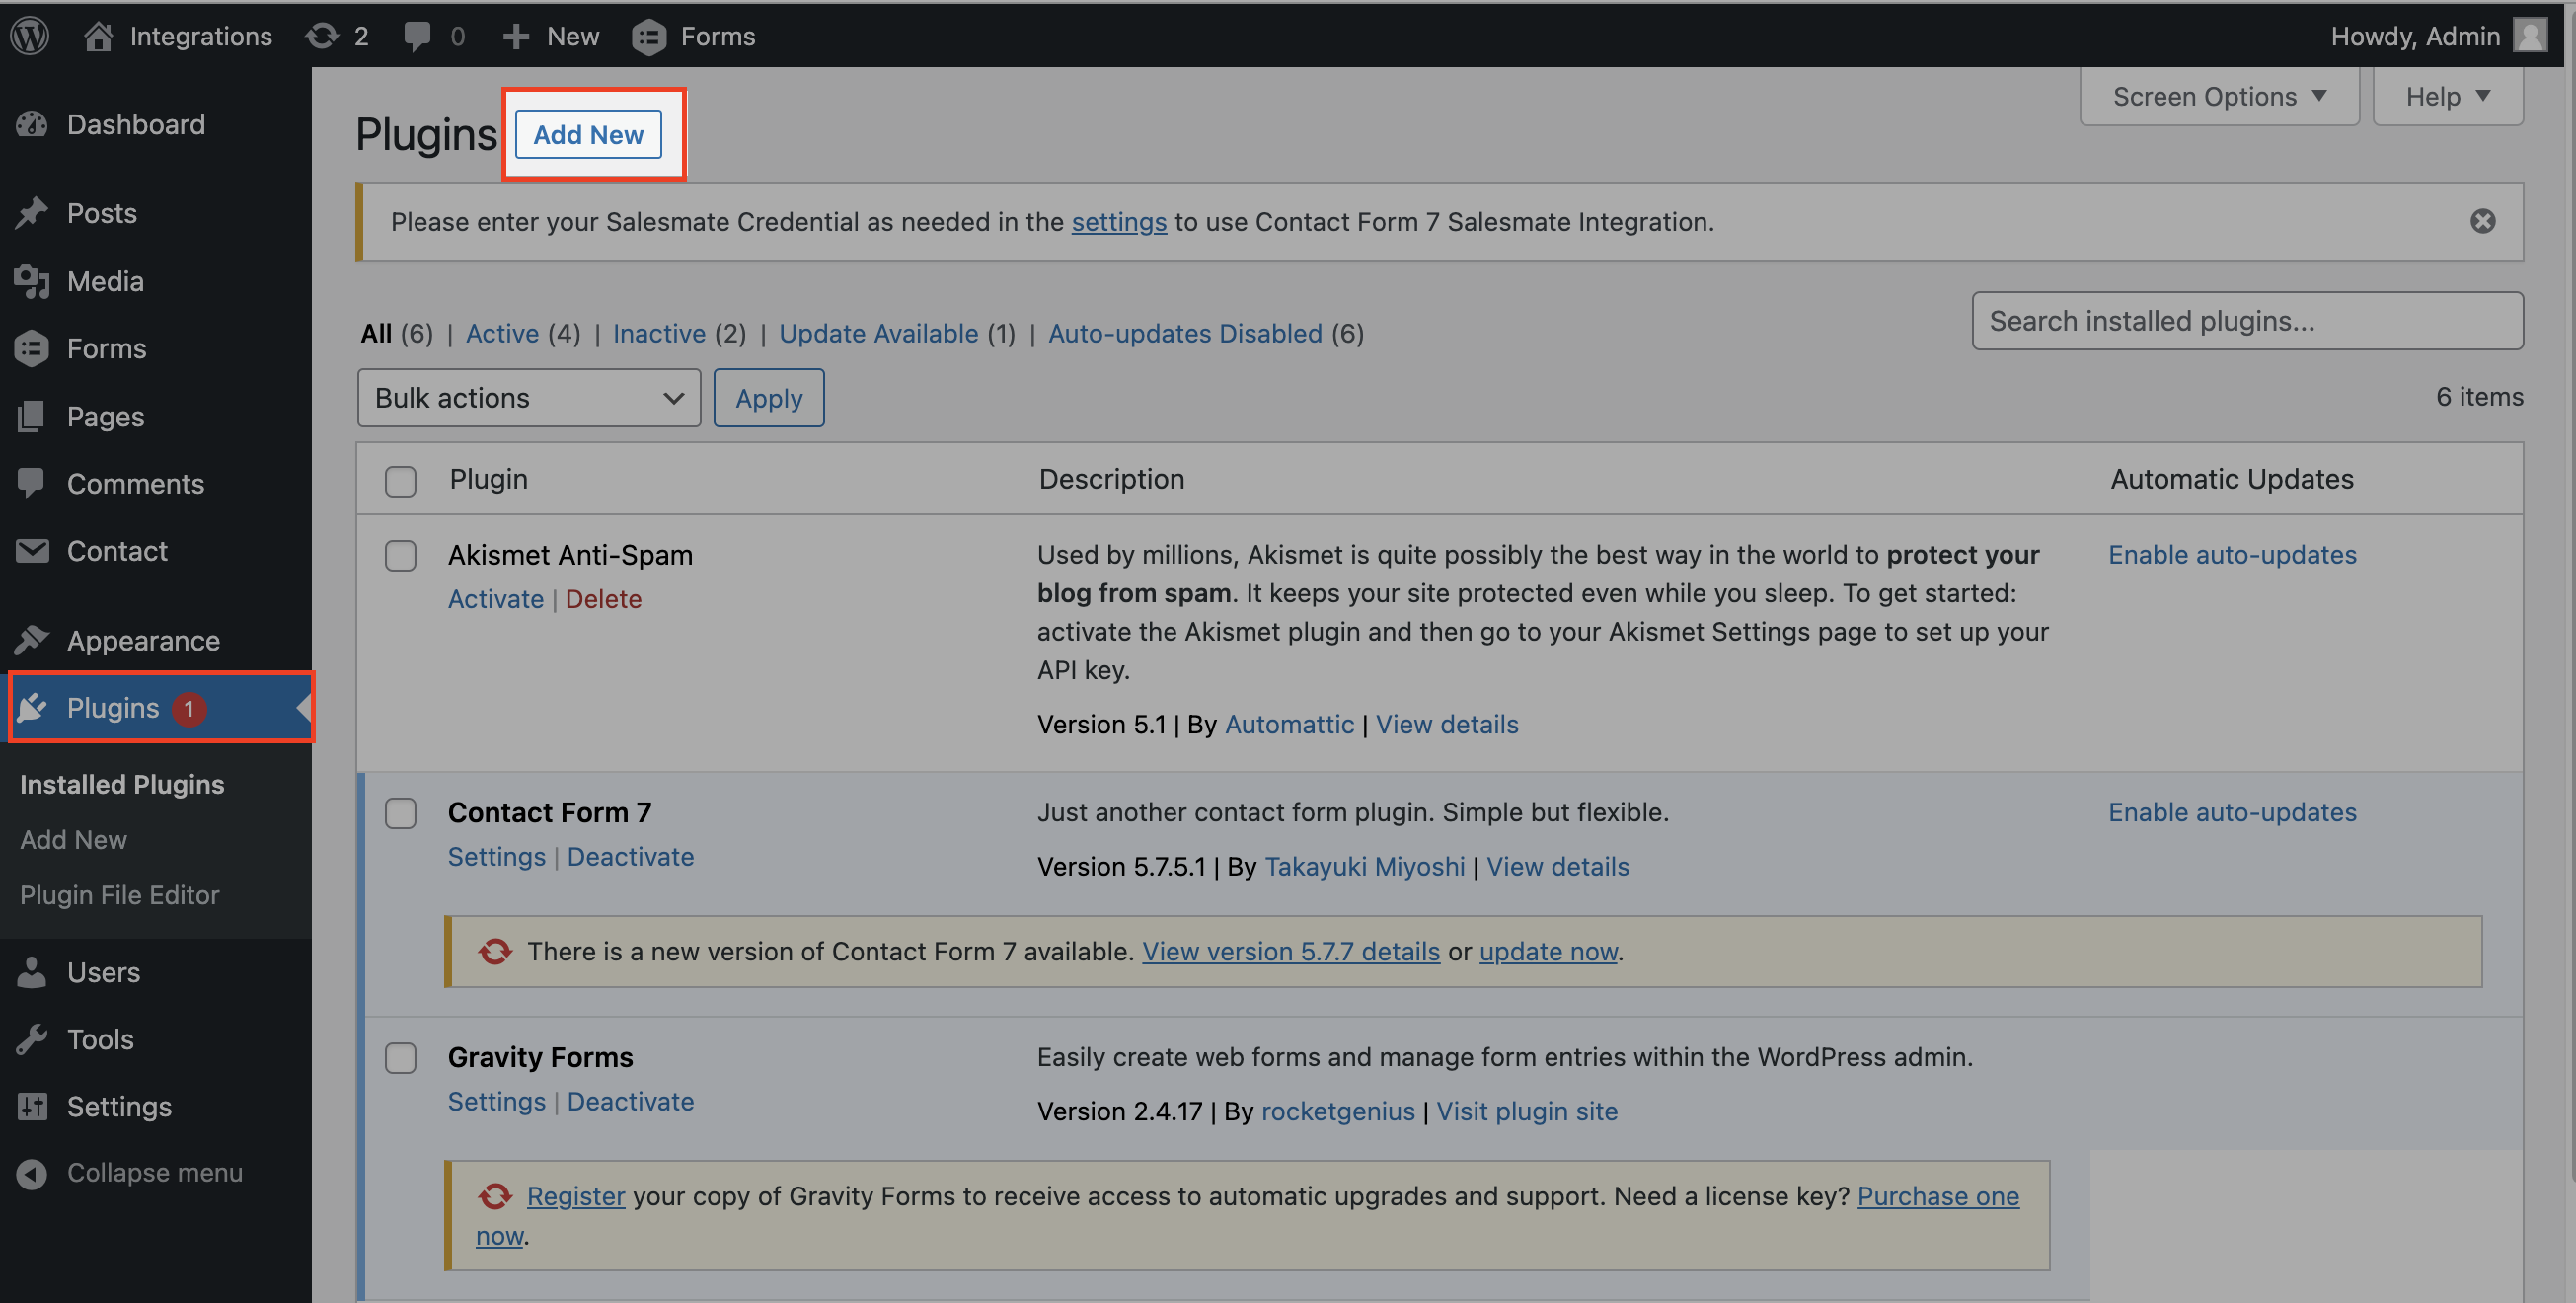The image size is (2576, 1303).
Task: Dismiss the Salesmate credential notice
Action: pos(2484,221)
